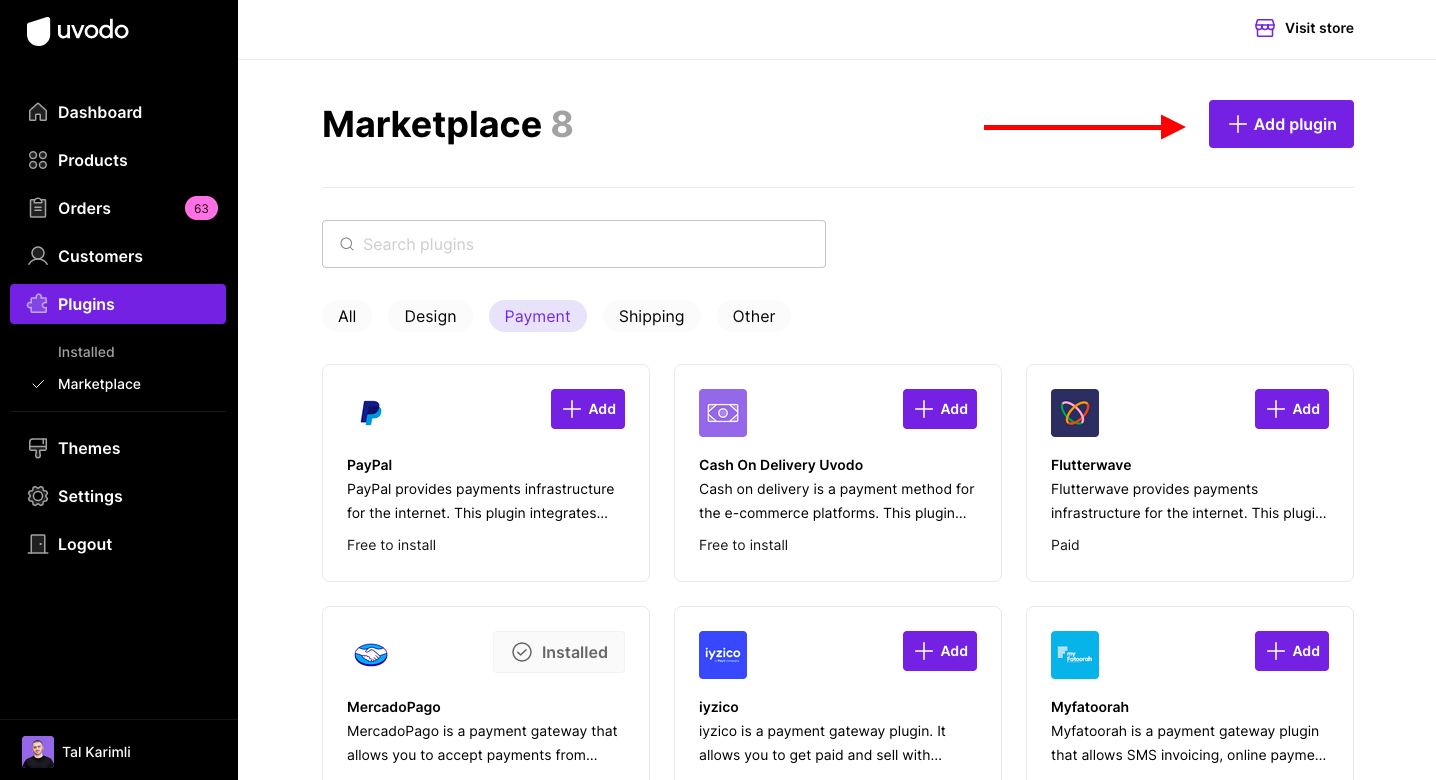Click the store icon beside Visit store
This screenshot has height=780, width=1436.
[1265, 28]
